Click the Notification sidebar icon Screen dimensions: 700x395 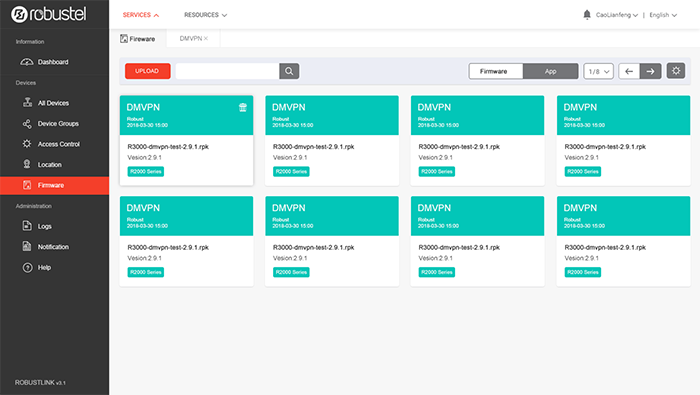click(x=27, y=246)
